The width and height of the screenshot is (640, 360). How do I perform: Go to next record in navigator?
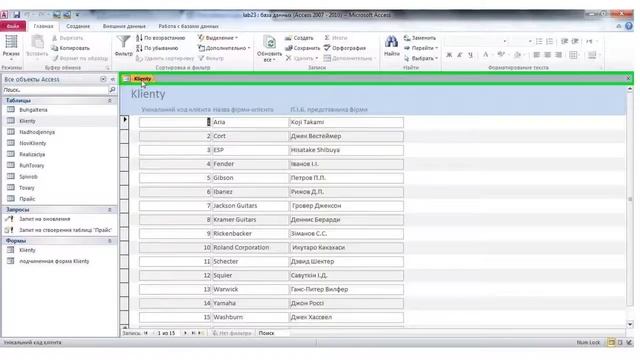[x=185, y=333]
